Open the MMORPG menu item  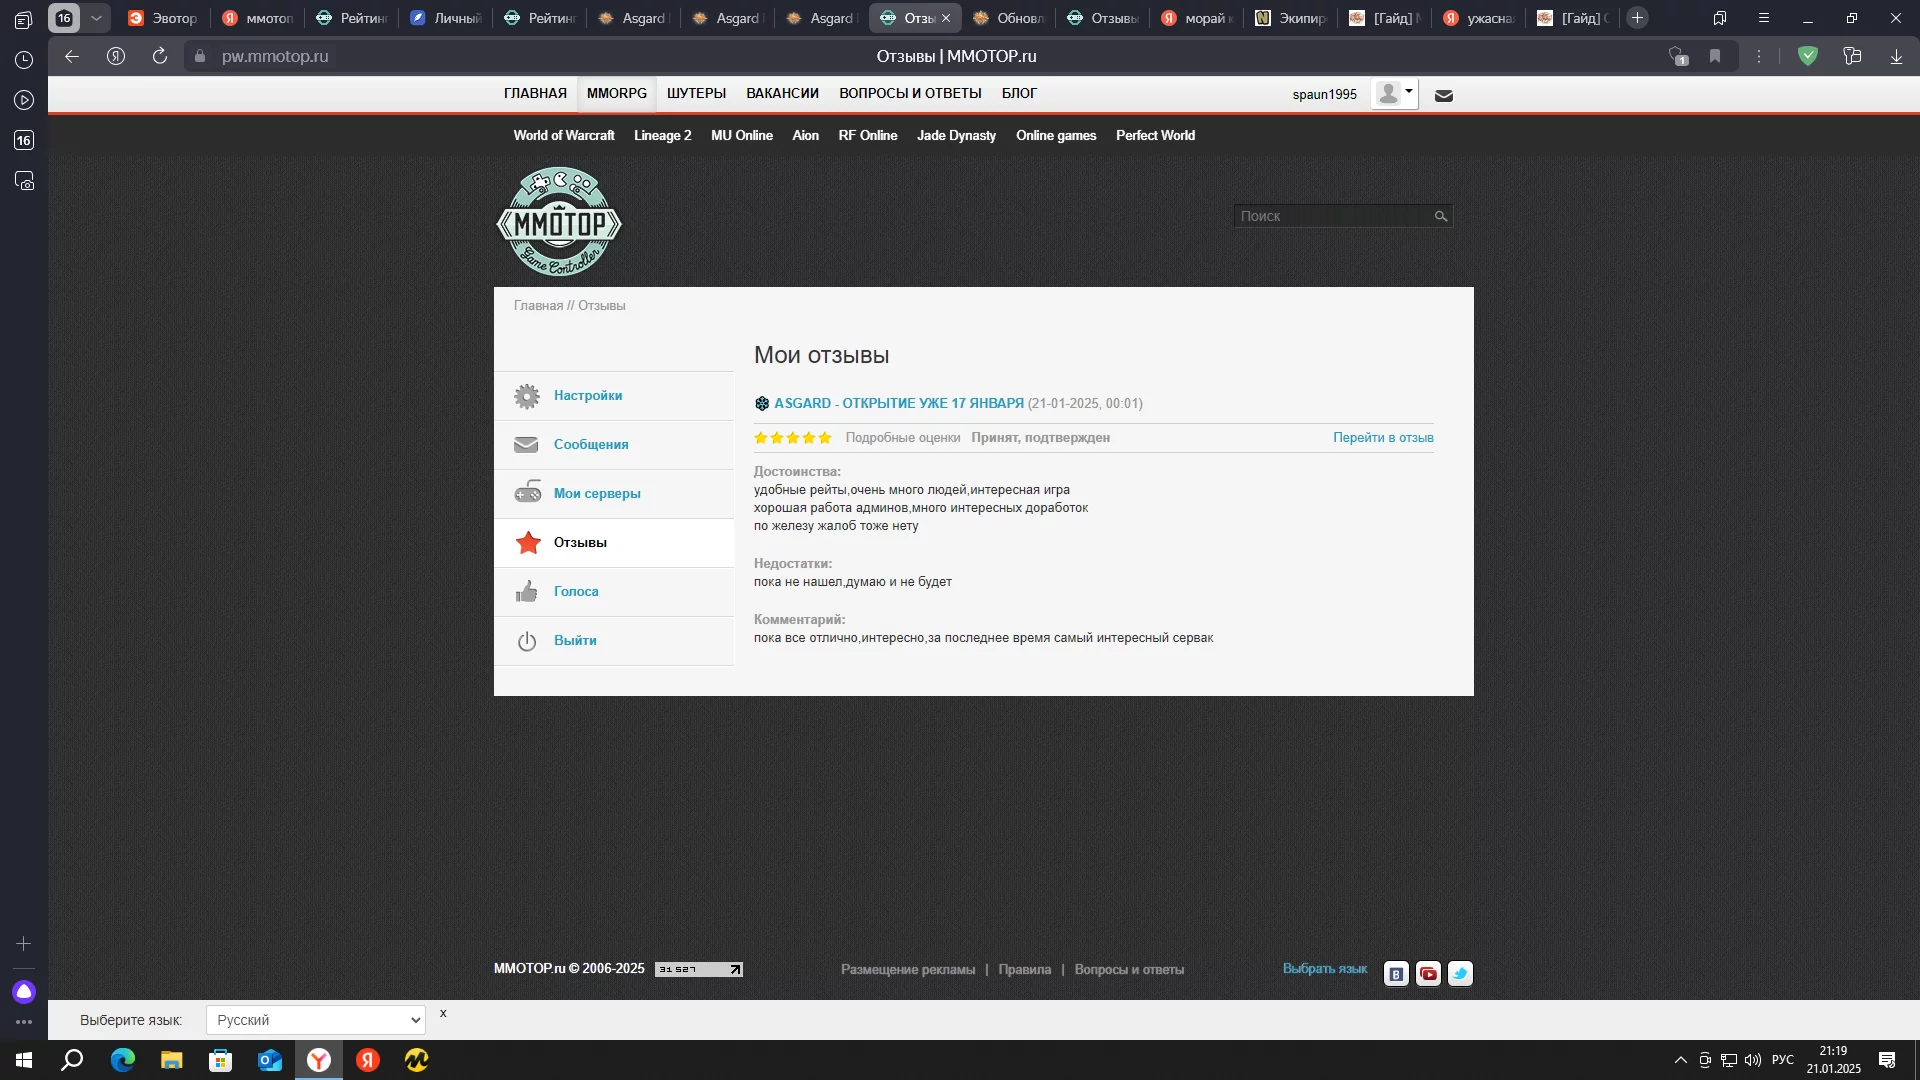click(x=616, y=93)
